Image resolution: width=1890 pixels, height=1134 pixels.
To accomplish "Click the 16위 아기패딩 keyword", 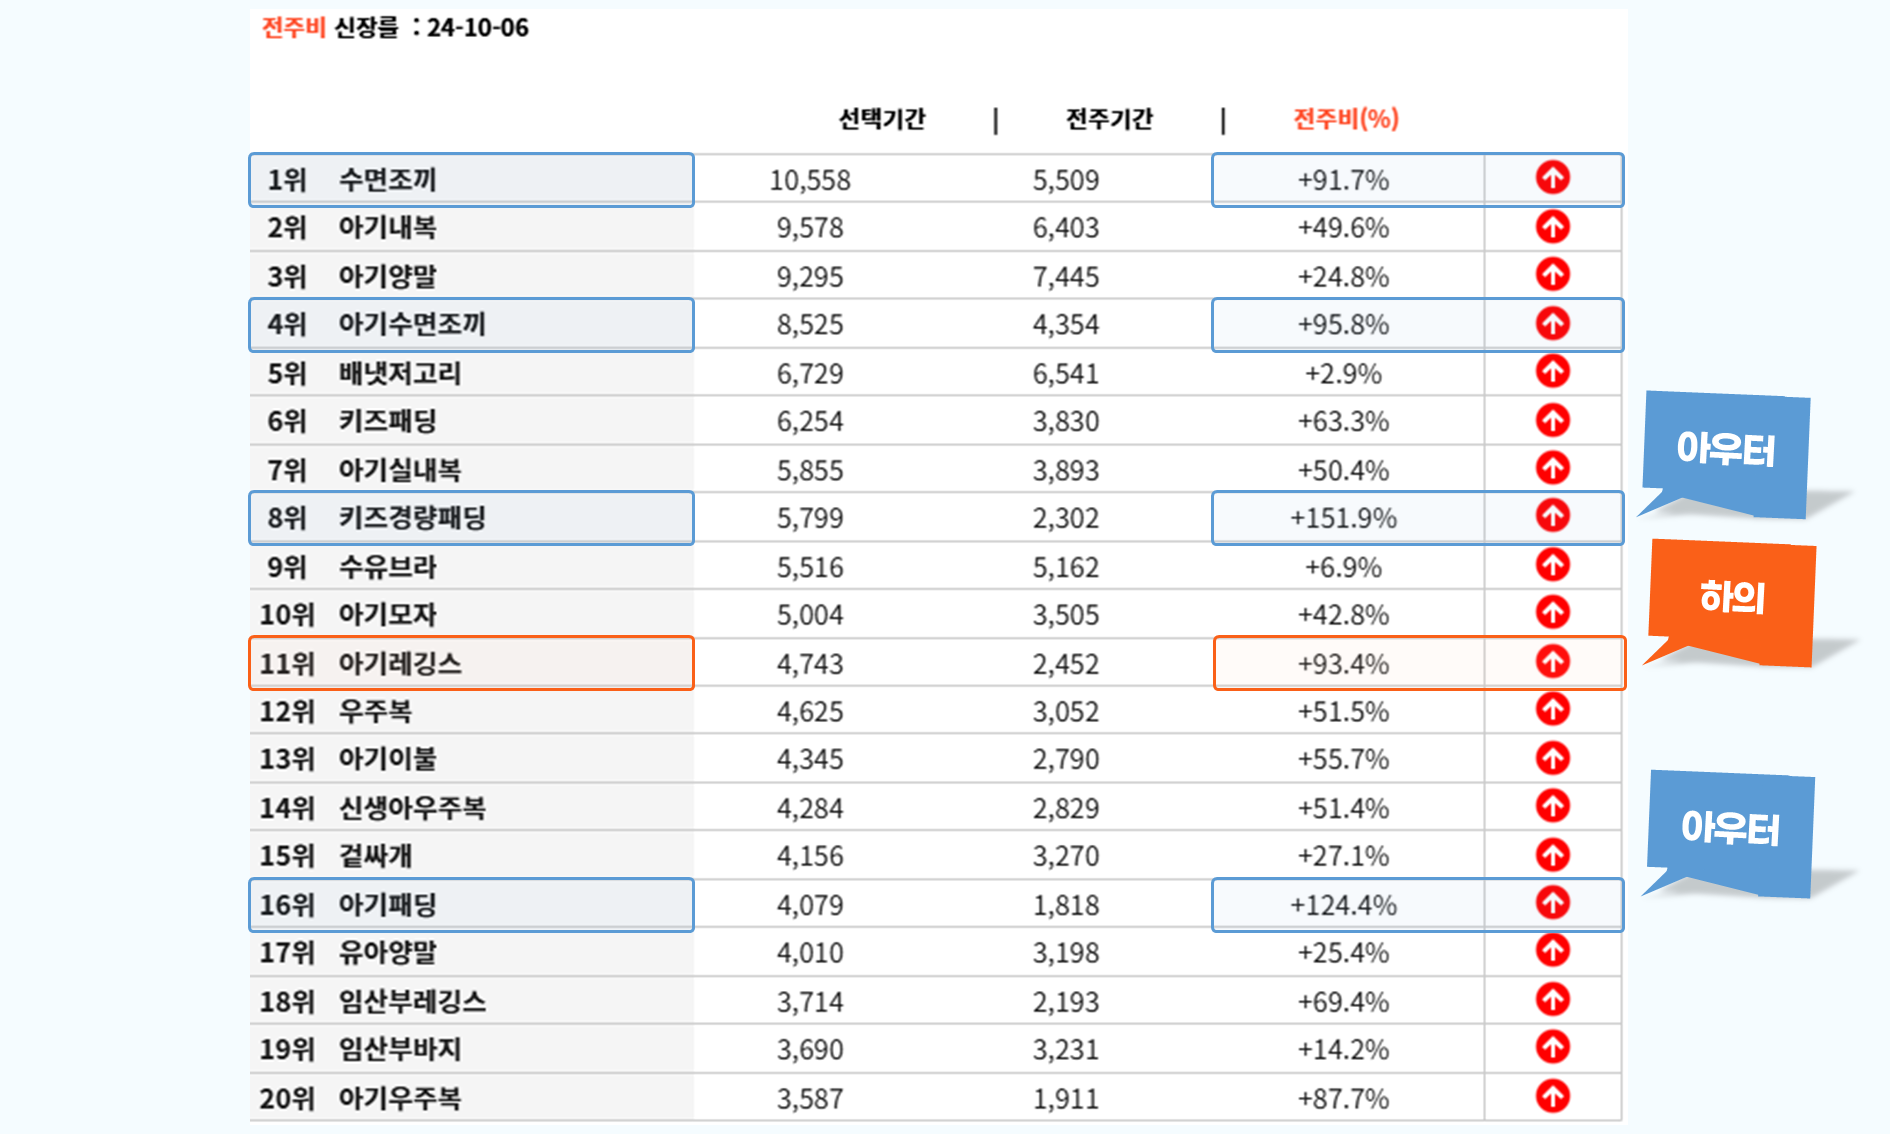I will [387, 905].
